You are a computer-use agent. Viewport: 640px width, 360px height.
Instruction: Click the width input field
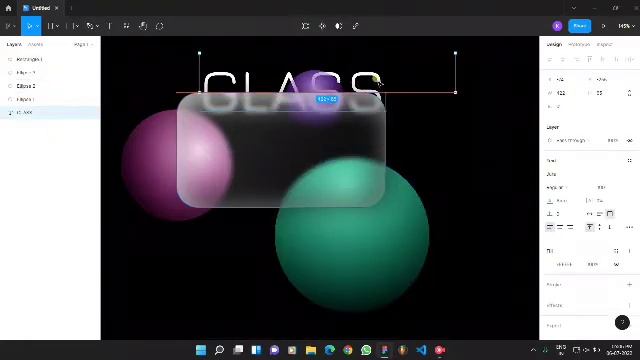click(x=563, y=93)
